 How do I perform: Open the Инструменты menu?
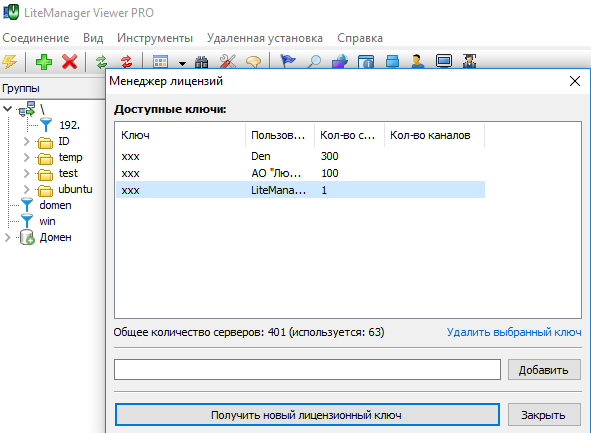click(x=155, y=38)
